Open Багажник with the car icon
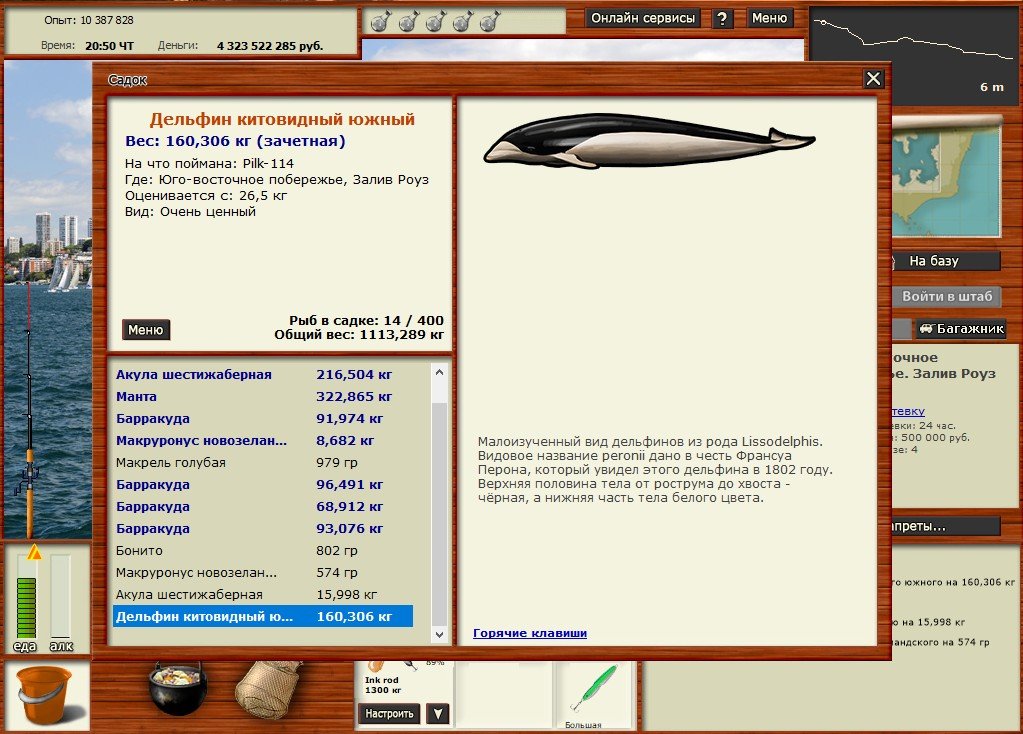The height and width of the screenshot is (734, 1023). tap(960, 329)
